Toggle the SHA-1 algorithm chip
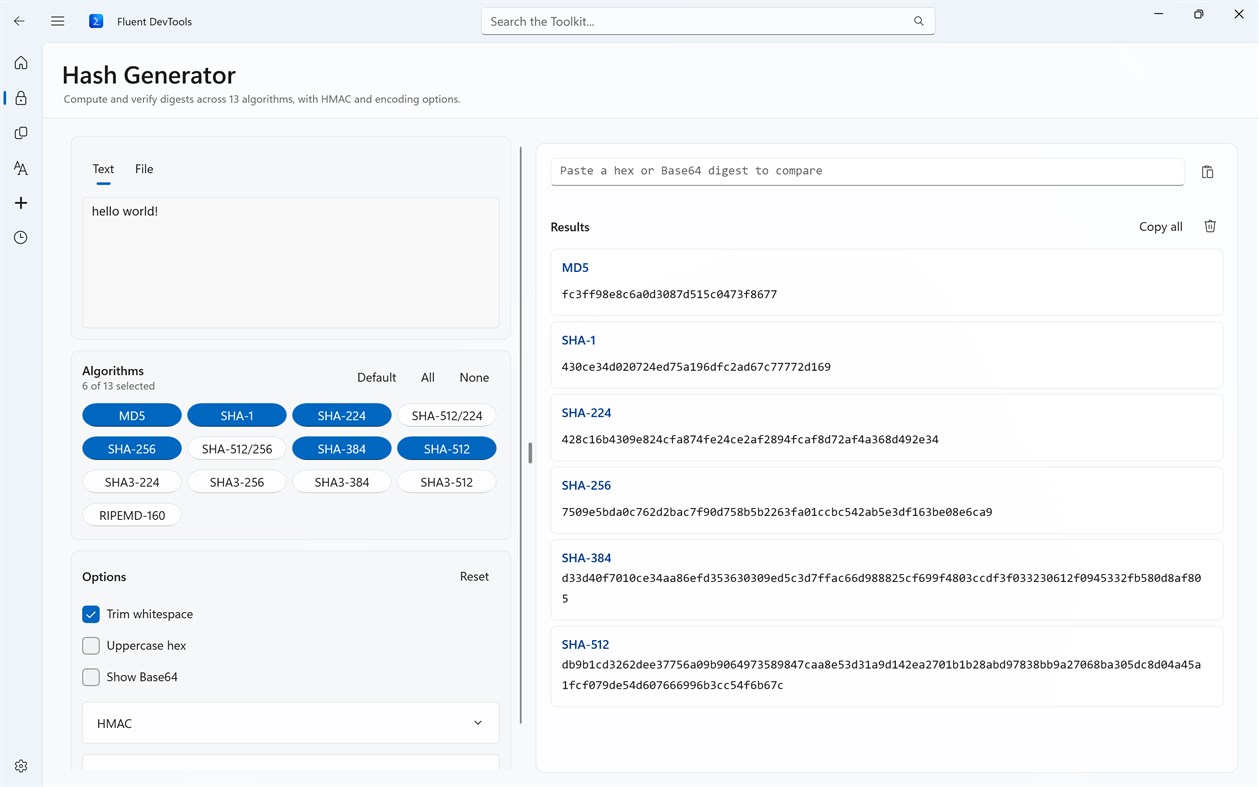Viewport: 1259px width, 787px height. coord(237,415)
